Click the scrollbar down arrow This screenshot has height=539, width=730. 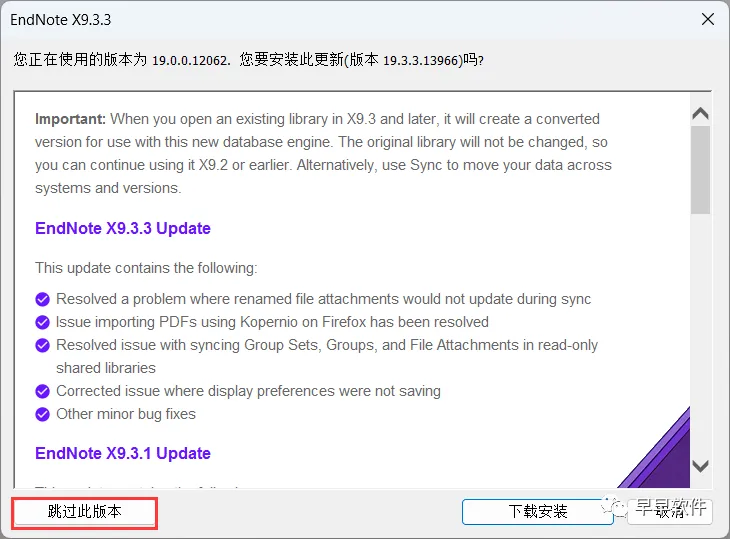[700, 466]
